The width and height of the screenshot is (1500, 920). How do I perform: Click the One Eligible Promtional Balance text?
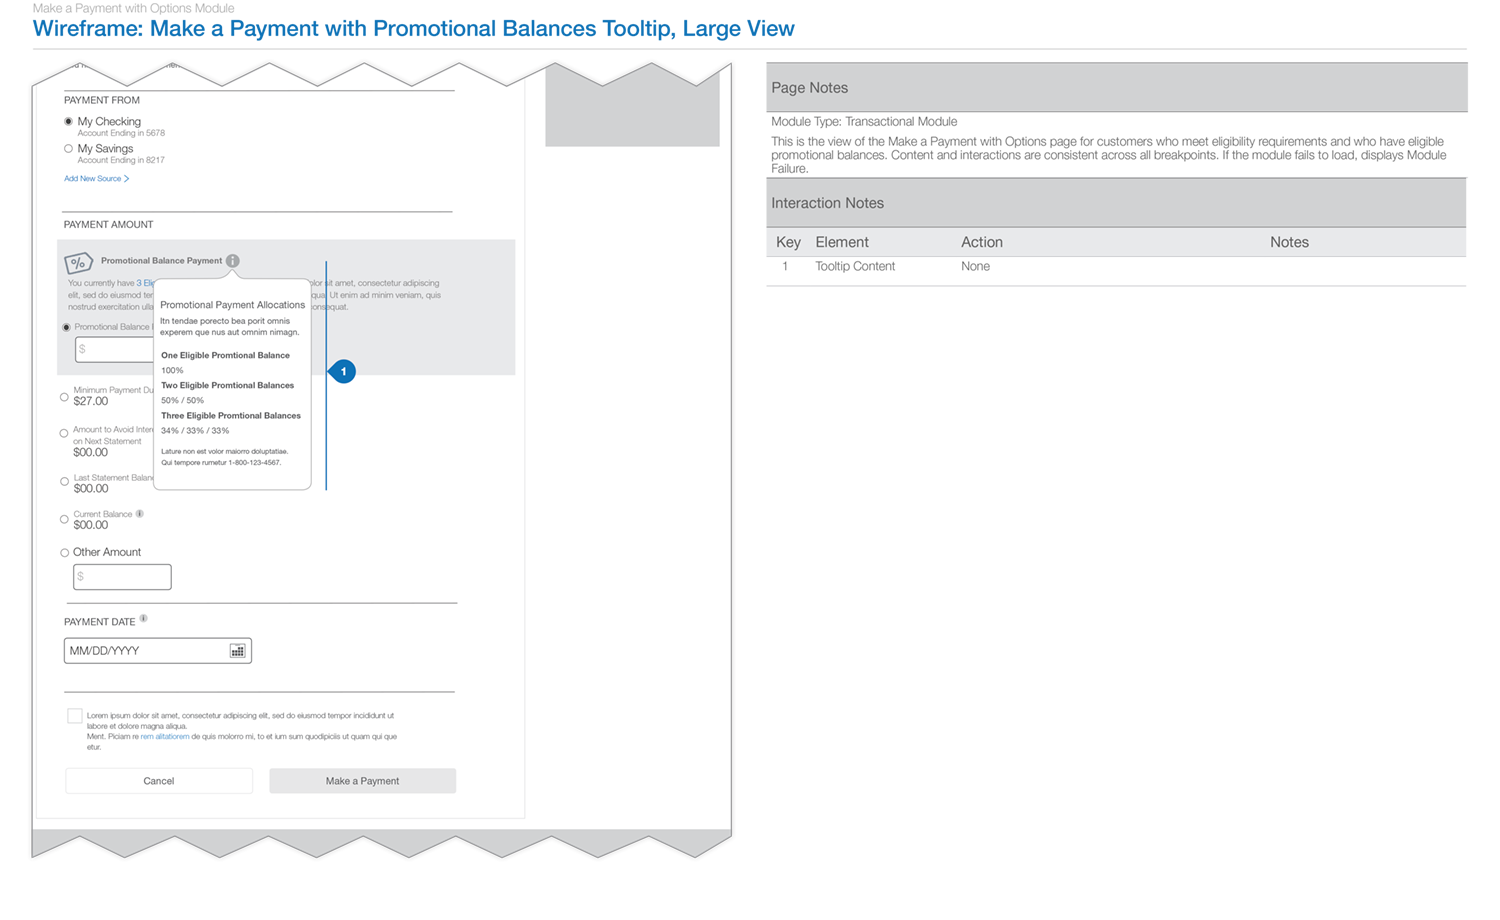[x=225, y=355]
